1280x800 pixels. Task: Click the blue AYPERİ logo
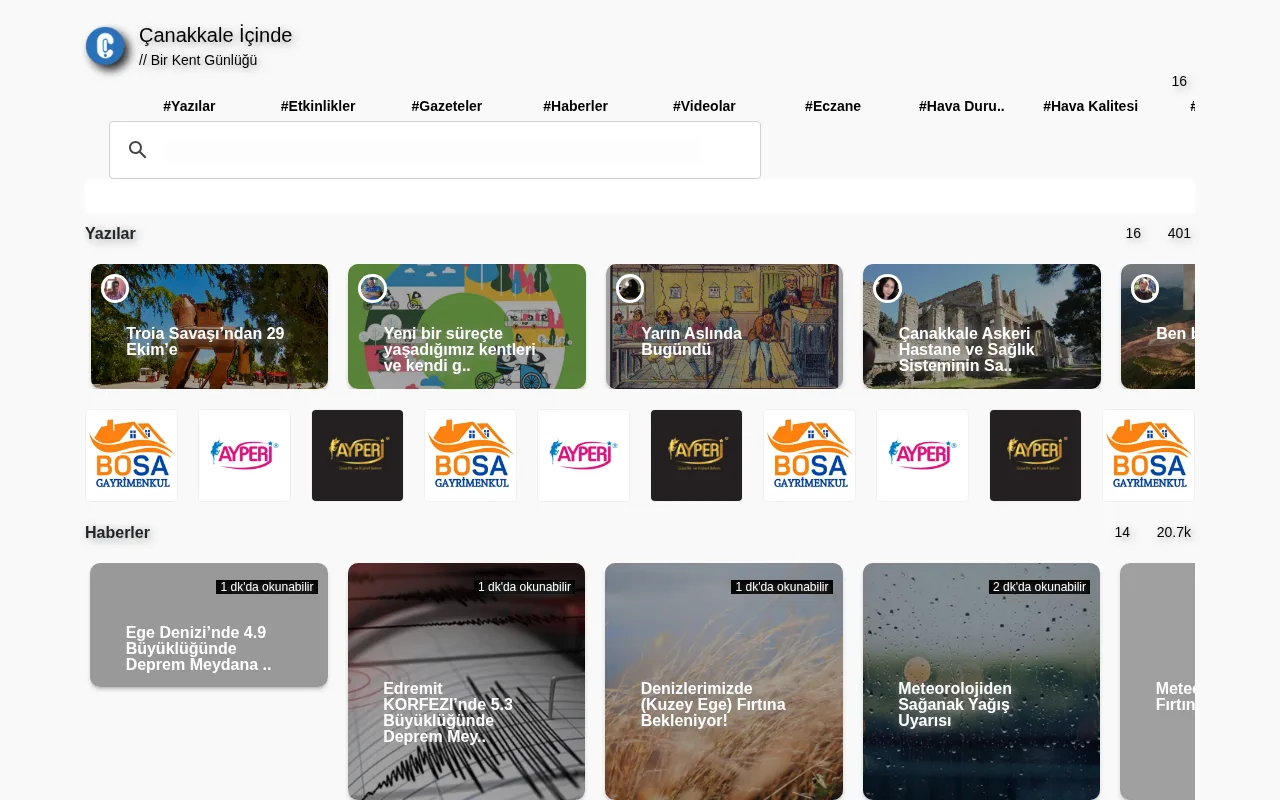click(244, 455)
